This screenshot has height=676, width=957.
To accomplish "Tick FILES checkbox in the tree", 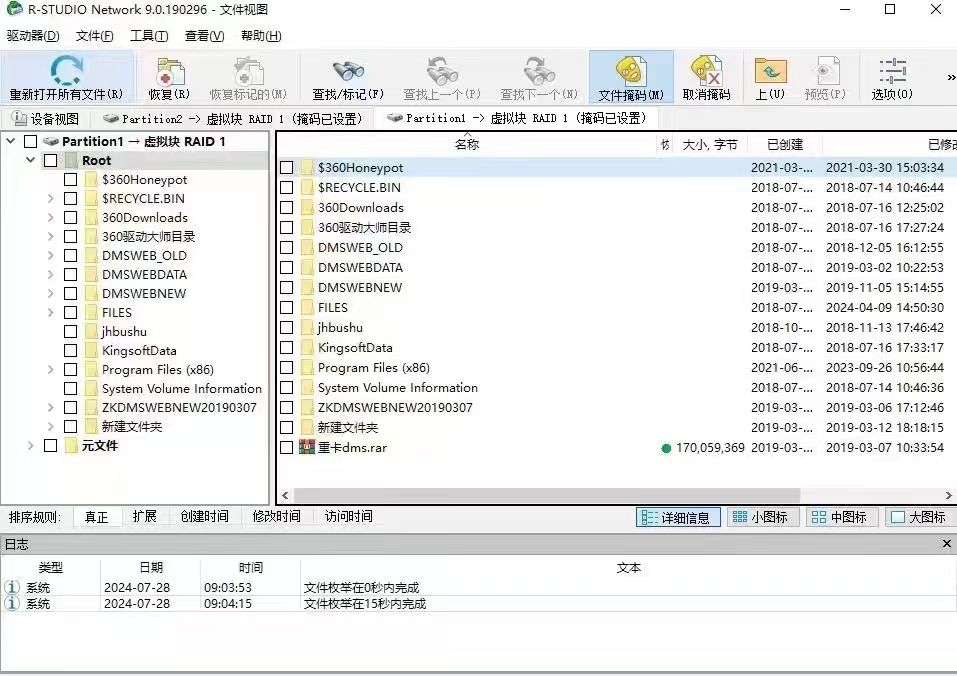I will coord(71,312).
